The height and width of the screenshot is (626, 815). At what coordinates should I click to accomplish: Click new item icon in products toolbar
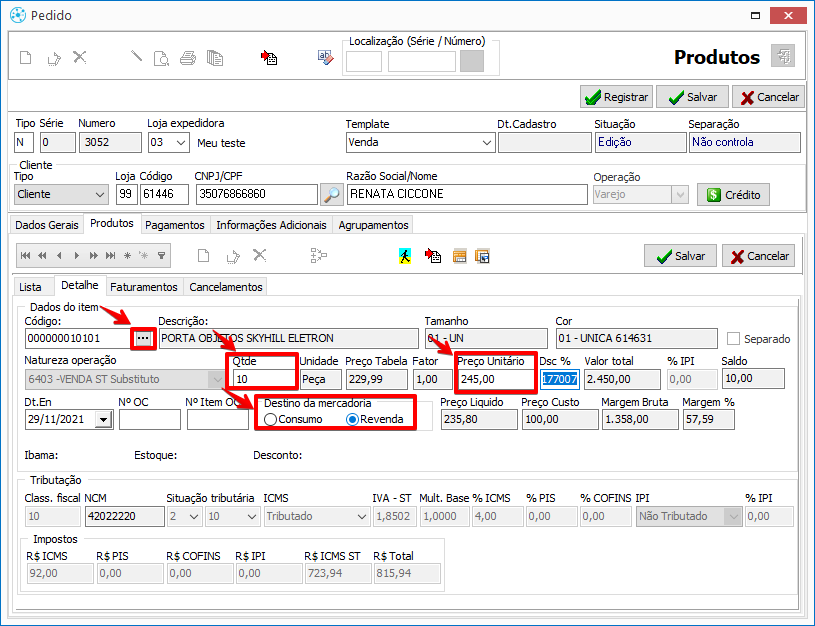coord(204,255)
